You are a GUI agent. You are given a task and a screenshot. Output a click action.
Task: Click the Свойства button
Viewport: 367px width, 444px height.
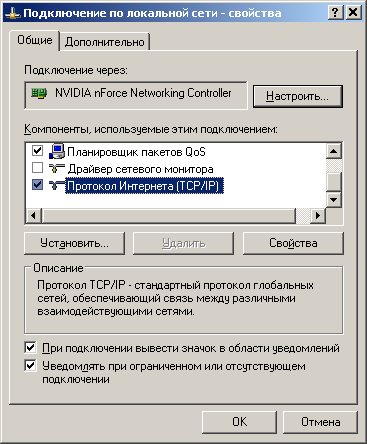point(293,243)
